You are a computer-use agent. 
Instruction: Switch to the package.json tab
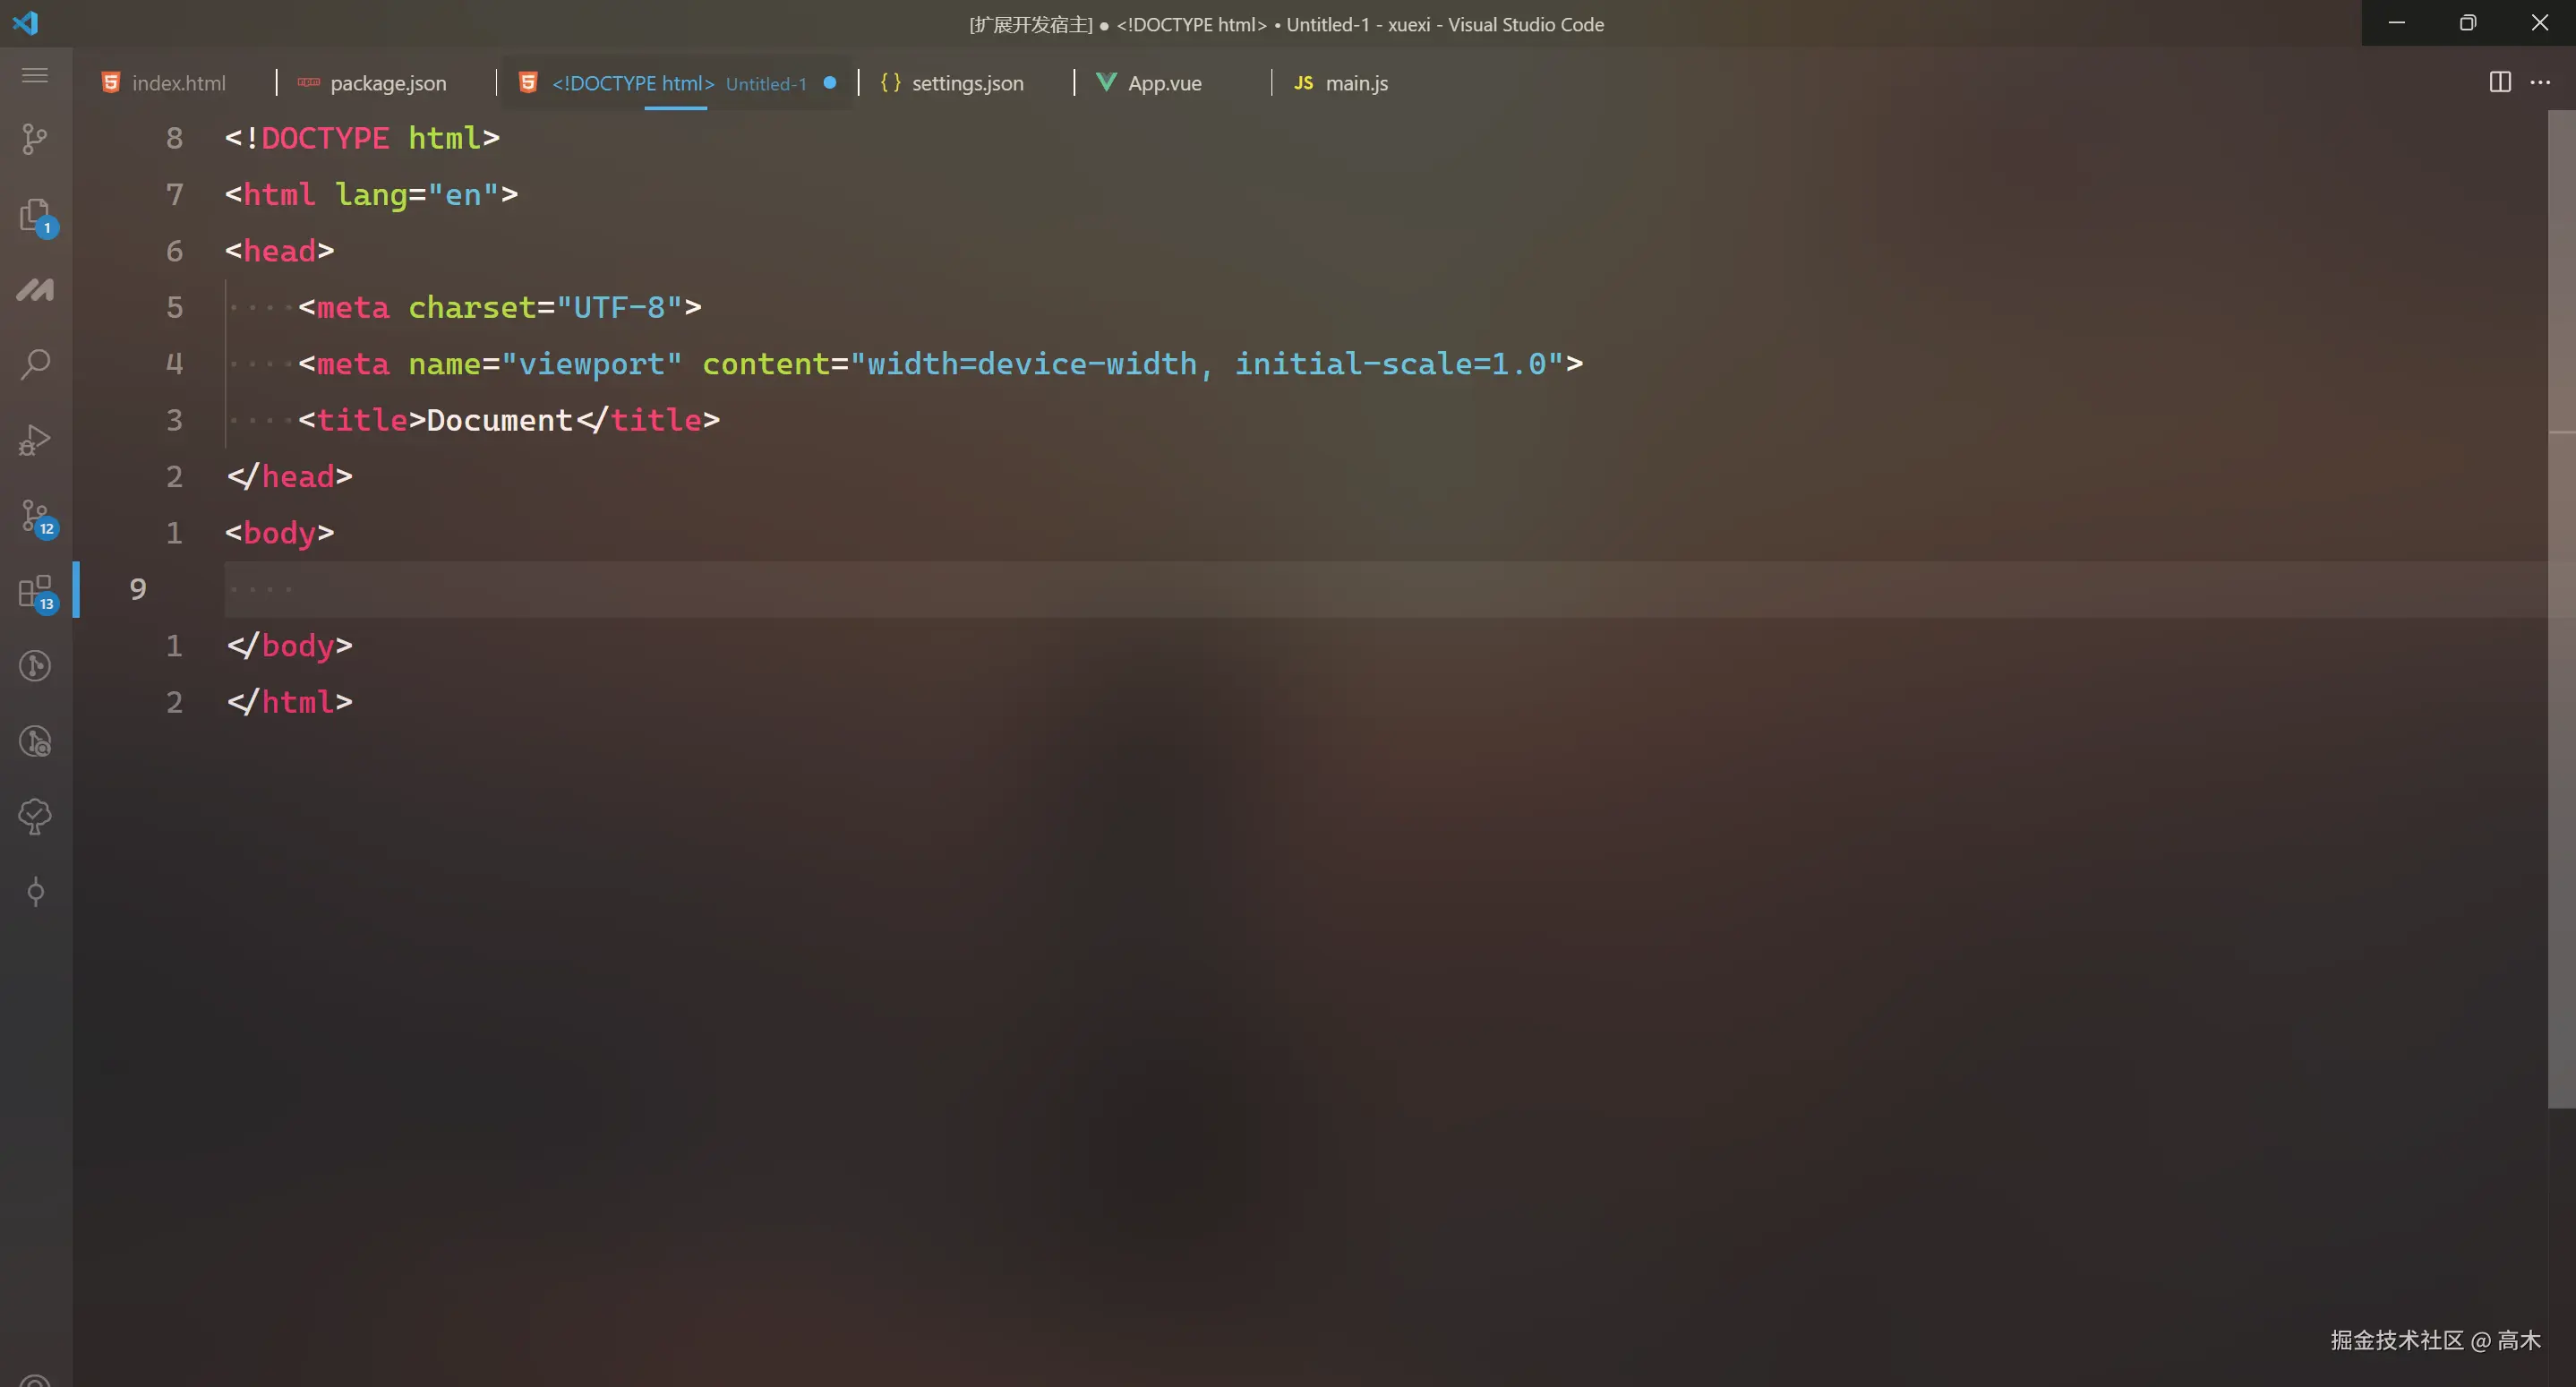click(388, 83)
